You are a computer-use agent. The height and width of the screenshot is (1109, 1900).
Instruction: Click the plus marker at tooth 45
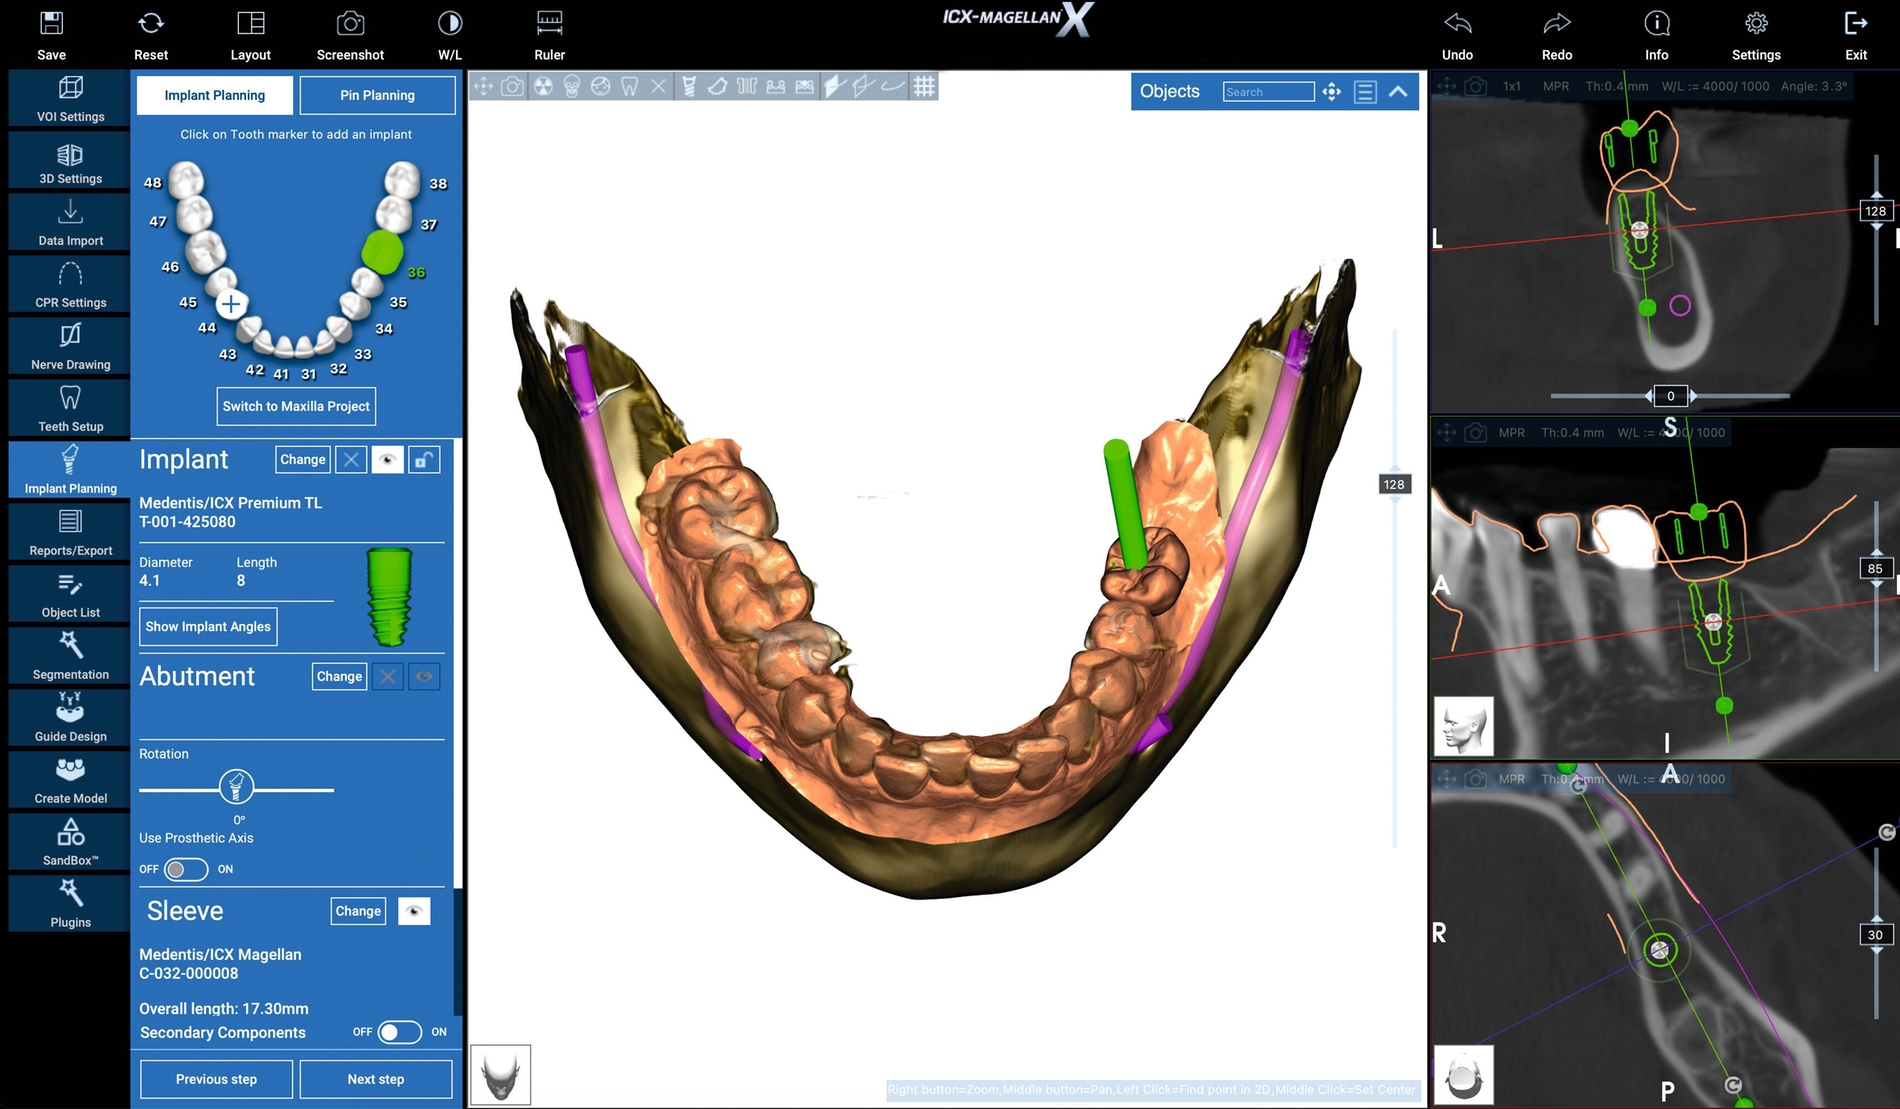coord(231,304)
